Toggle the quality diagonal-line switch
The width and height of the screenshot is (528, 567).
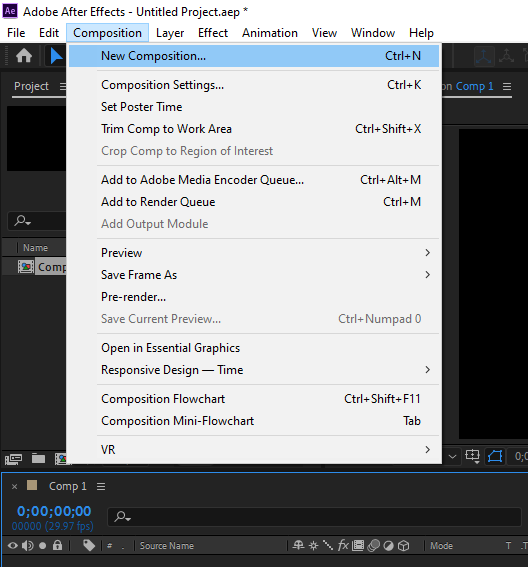[328, 545]
